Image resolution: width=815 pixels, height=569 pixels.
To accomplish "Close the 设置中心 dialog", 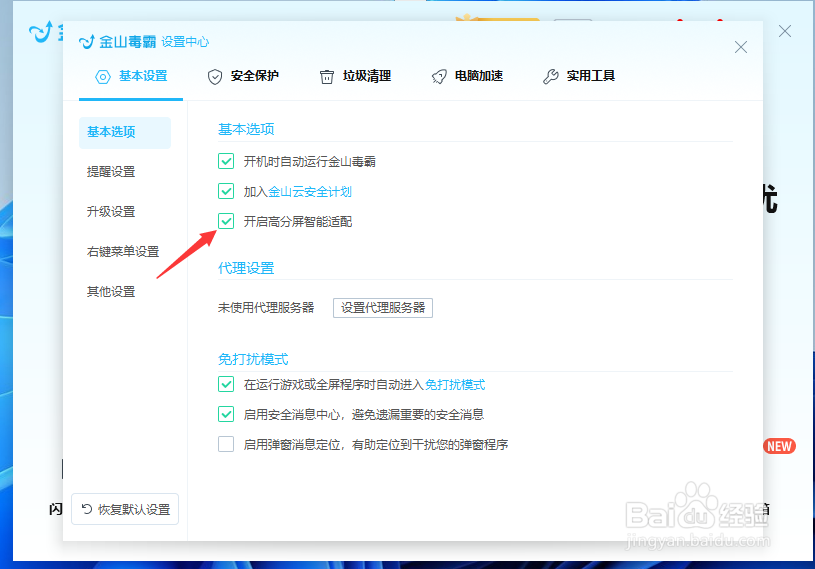I will point(741,47).
